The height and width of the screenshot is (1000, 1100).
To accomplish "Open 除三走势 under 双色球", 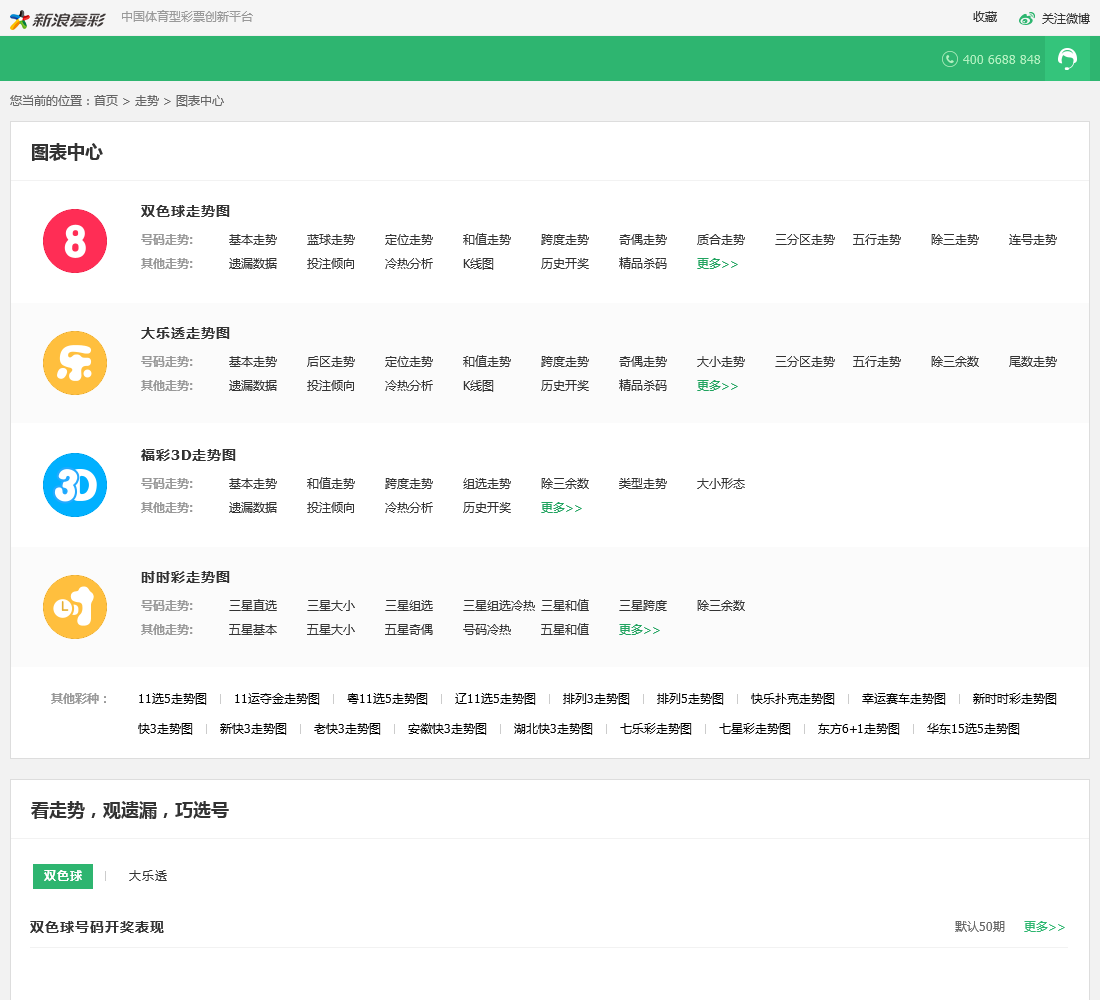I will [x=955, y=240].
